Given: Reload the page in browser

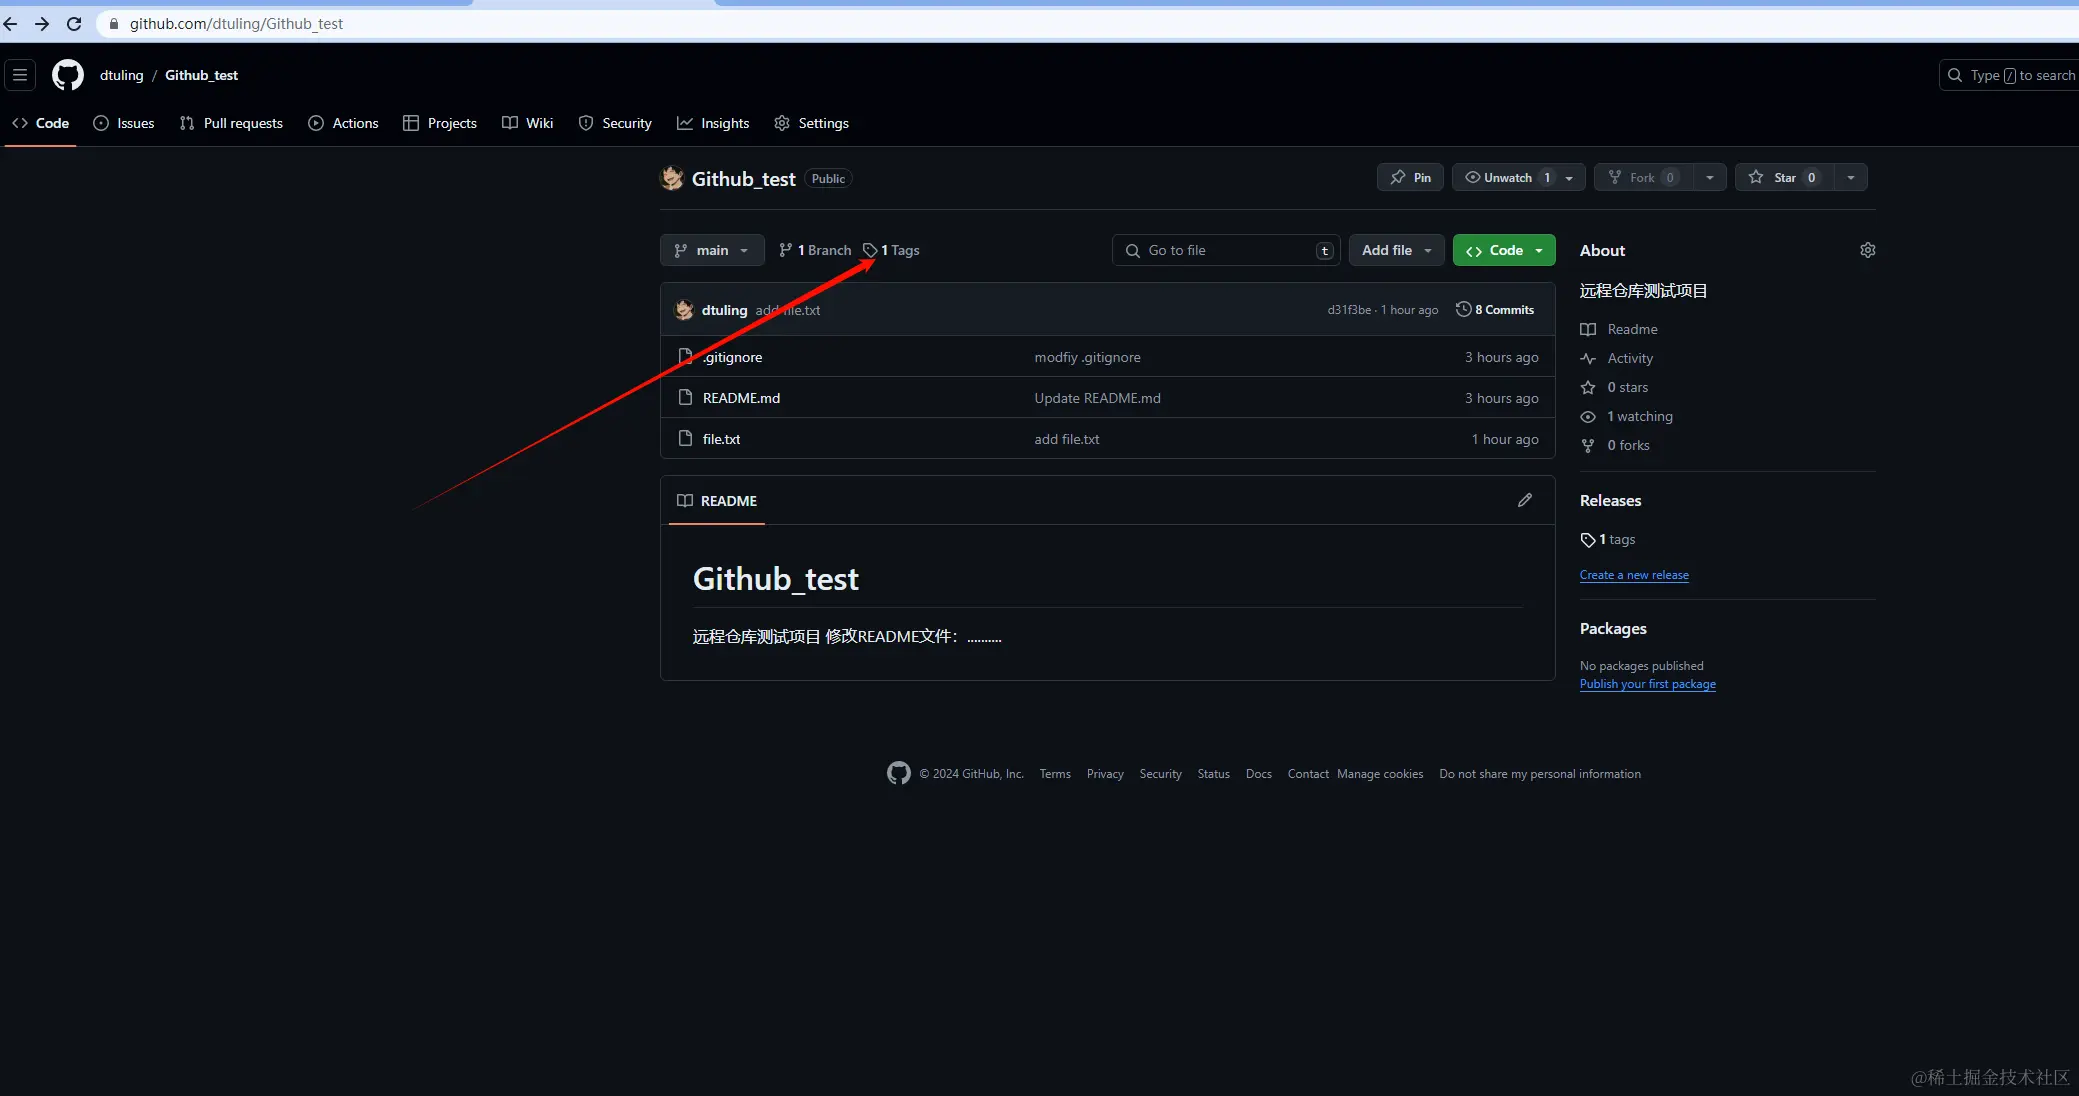Looking at the screenshot, I should point(74,23).
